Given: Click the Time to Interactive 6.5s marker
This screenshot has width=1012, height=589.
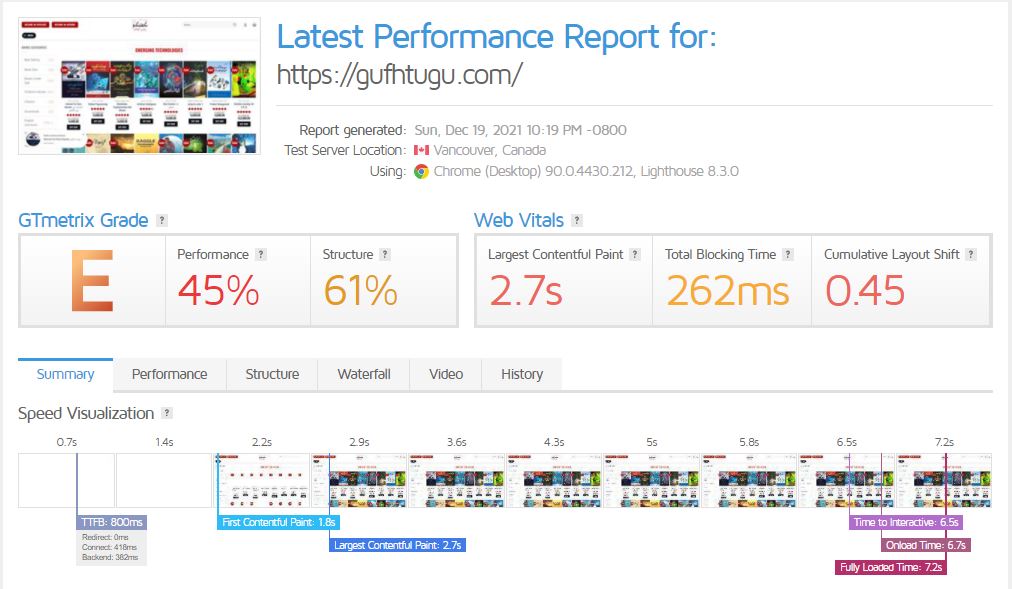Looking at the screenshot, I should (x=906, y=522).
